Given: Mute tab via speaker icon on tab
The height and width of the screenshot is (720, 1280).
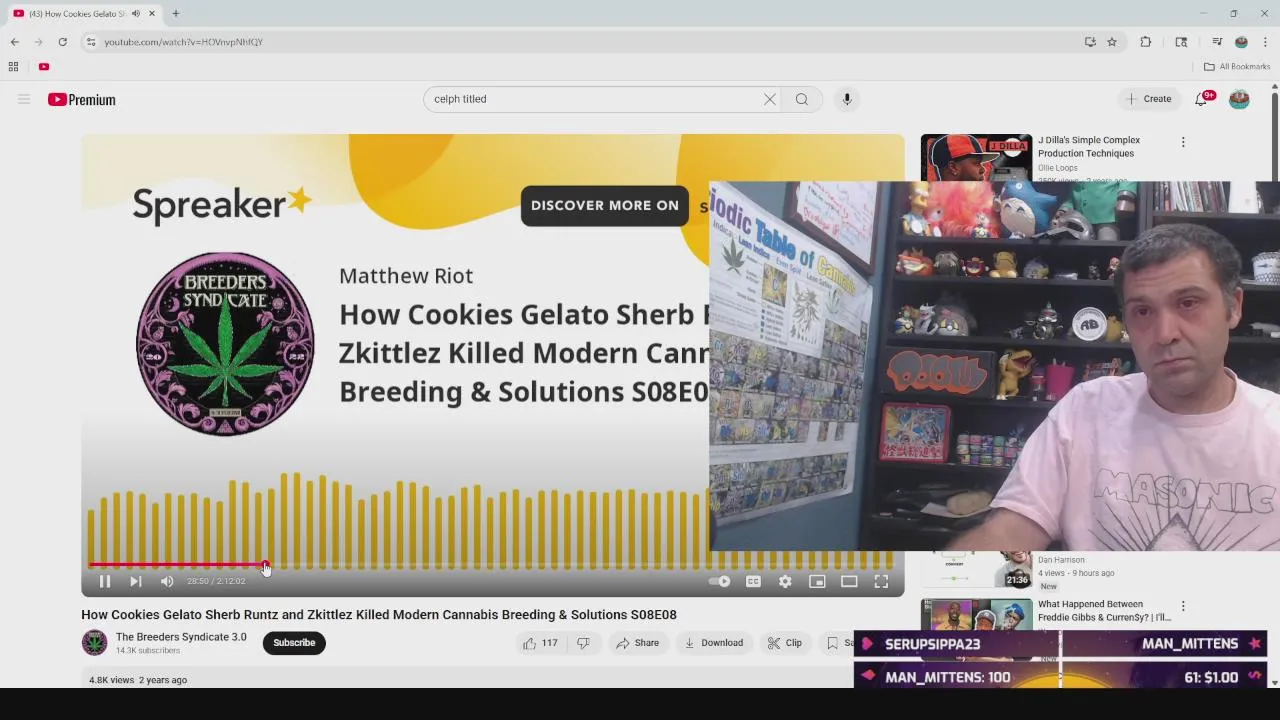Looking at the screenshot, I should pyautogui.click(x=136, y=14).
